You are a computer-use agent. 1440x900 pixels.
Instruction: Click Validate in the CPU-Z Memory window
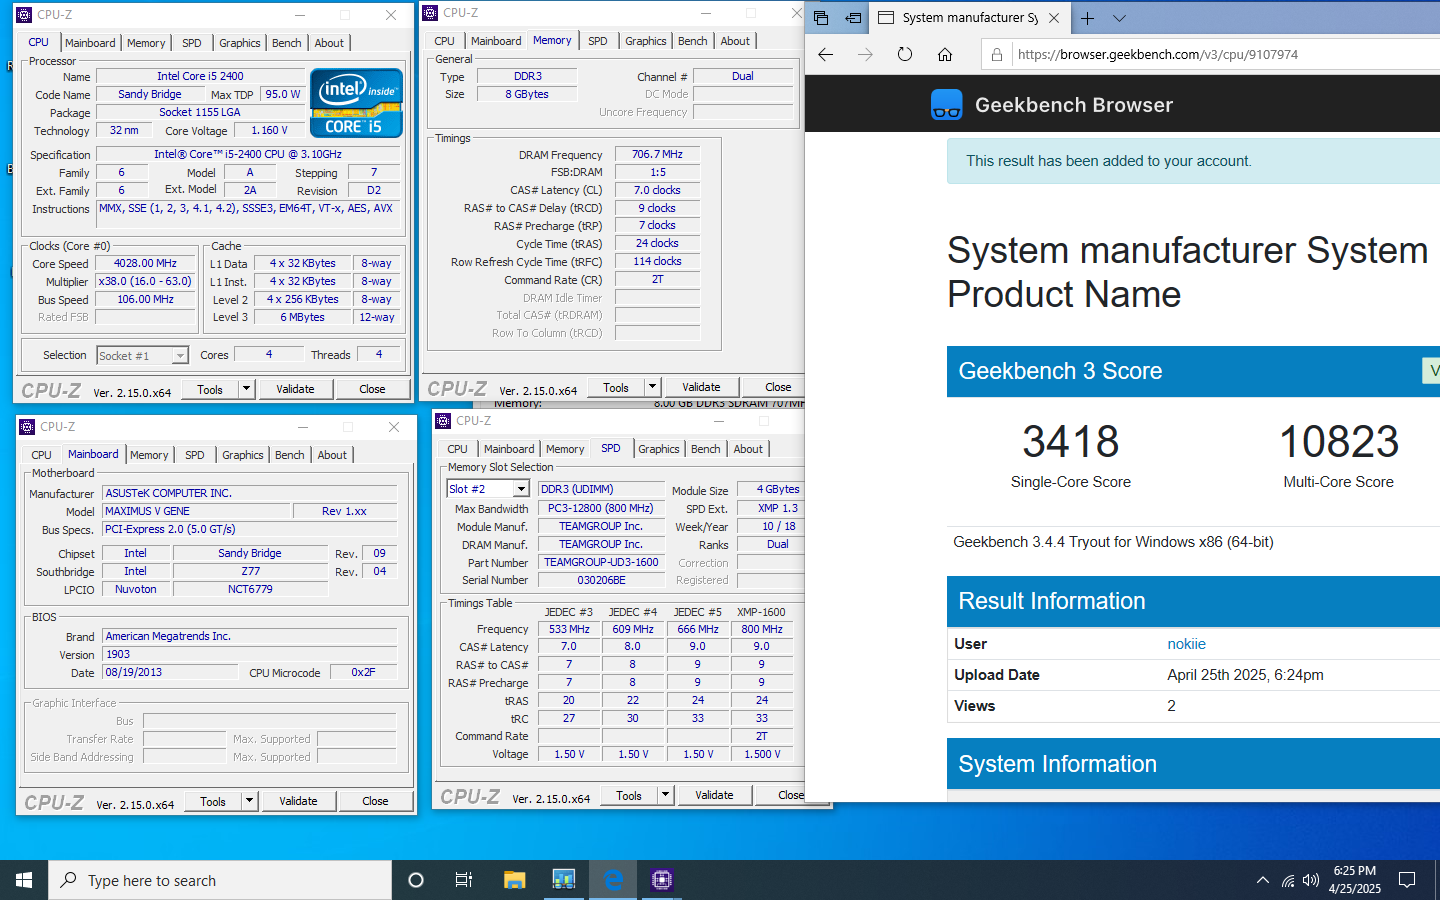701,387
